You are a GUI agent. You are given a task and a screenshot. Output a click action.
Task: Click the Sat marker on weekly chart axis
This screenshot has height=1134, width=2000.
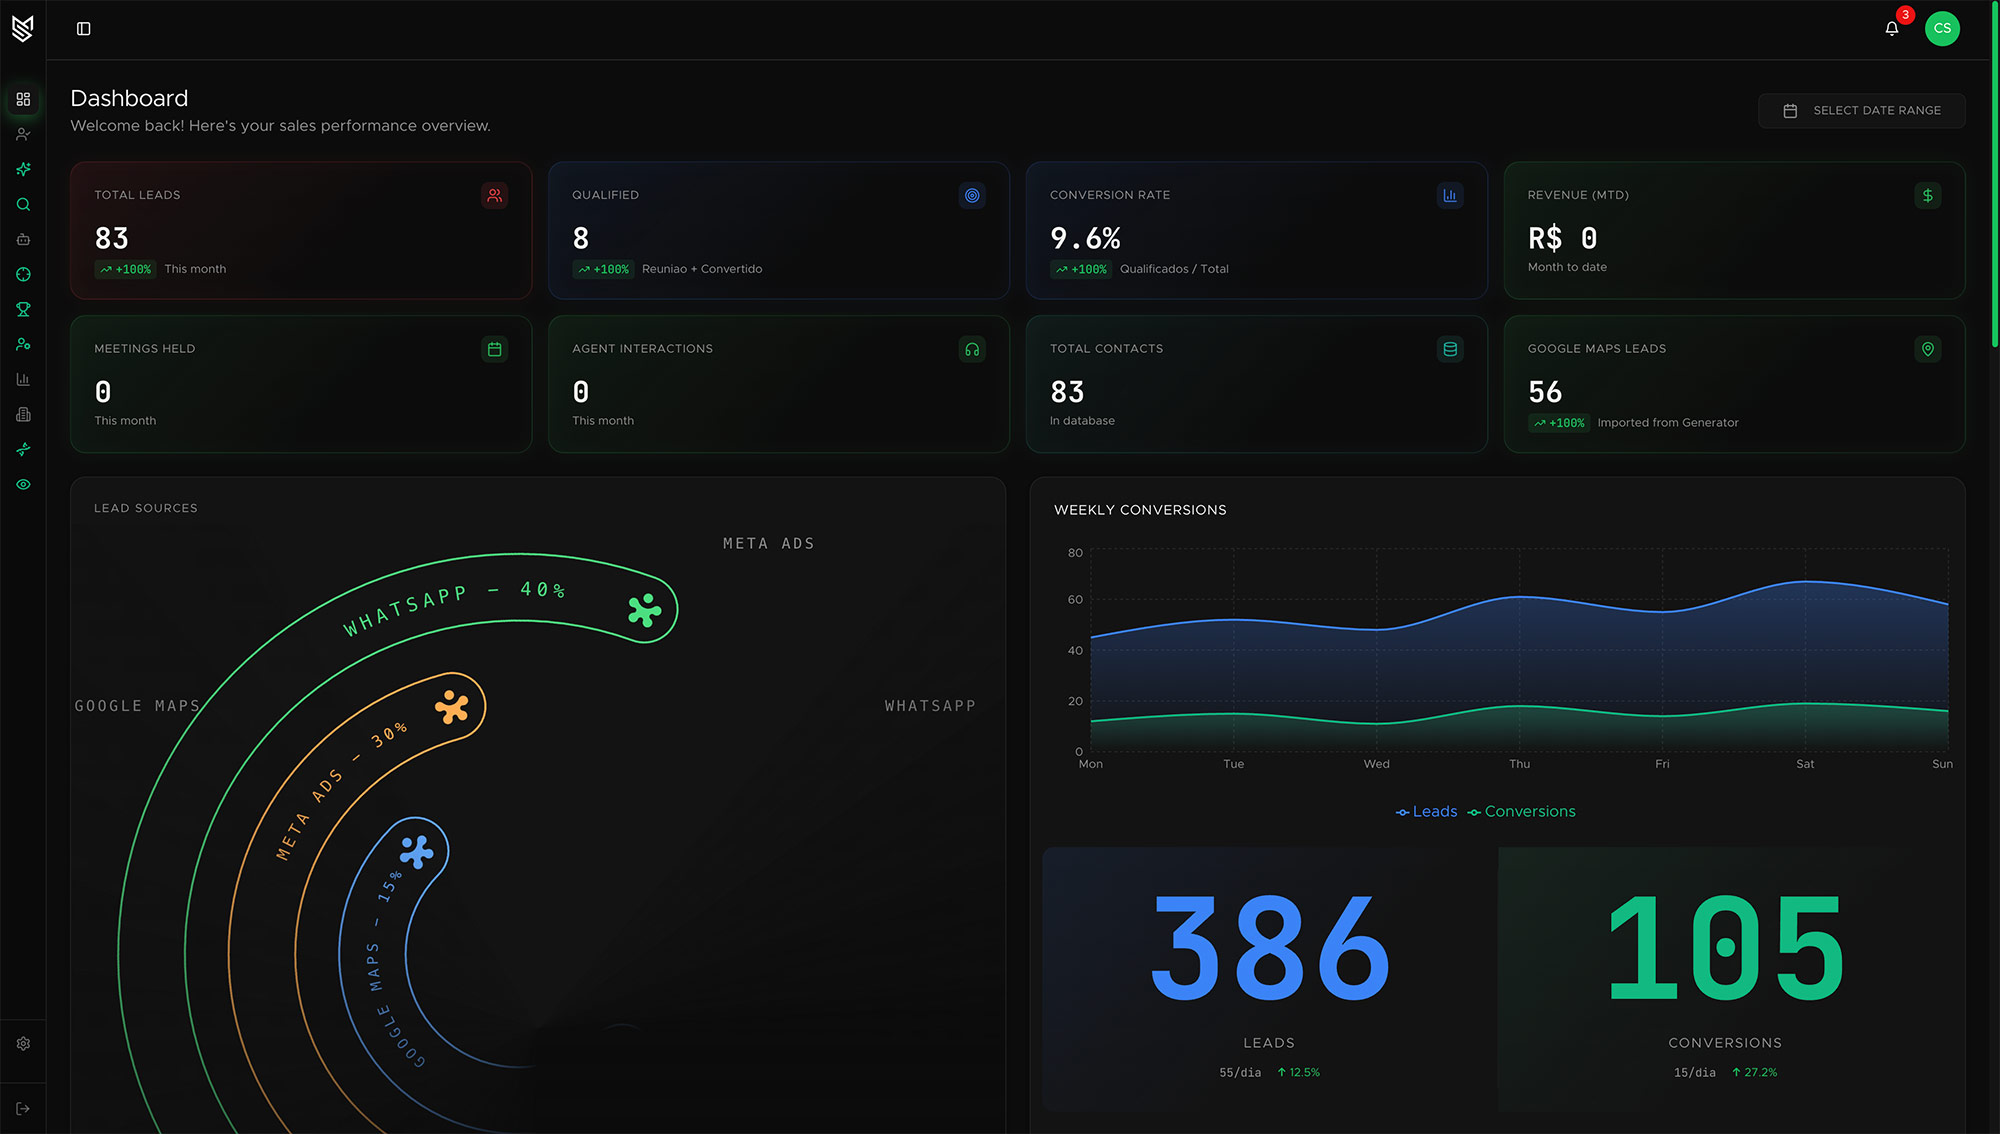point(1805,764)
